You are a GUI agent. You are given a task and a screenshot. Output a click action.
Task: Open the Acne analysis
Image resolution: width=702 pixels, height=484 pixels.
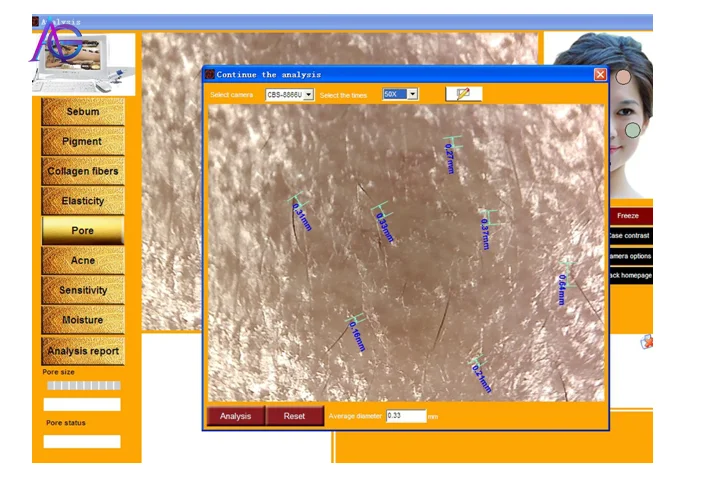[x=83, y=260]
